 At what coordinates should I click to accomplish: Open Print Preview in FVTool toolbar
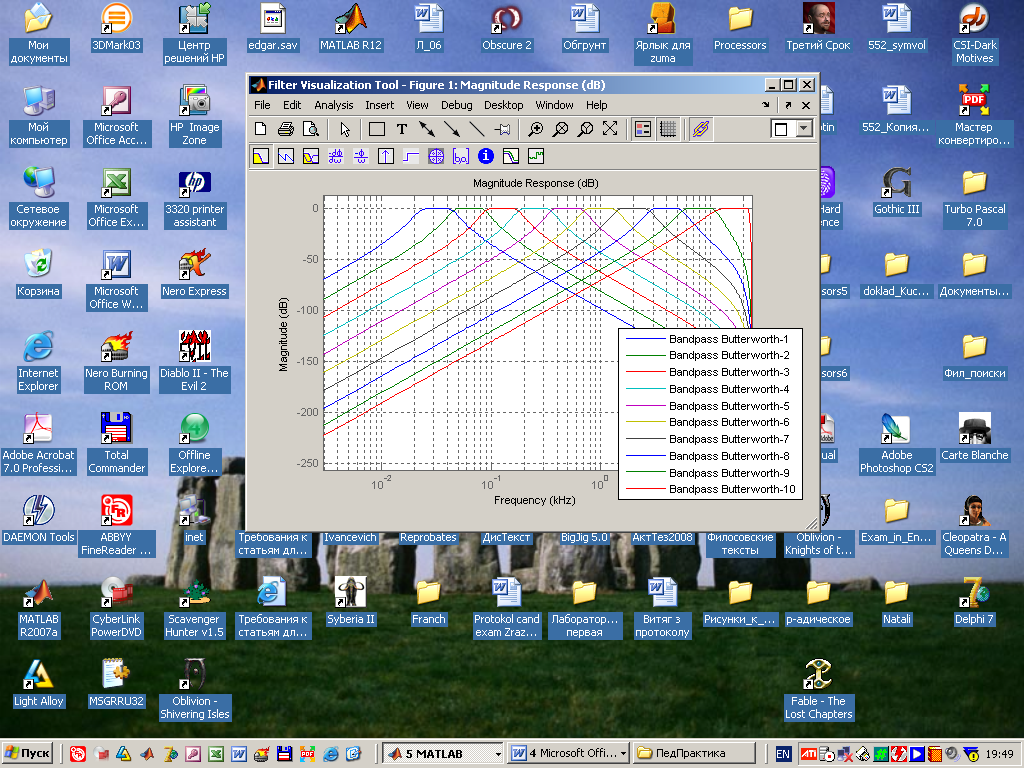(x=311, y=129)
